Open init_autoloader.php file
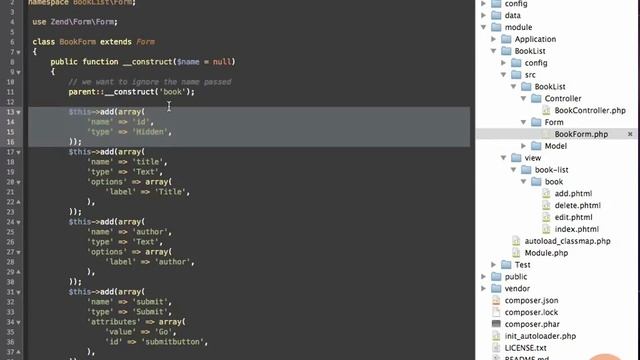Screen dimensions: 640x360 pyautogui.click(x=540, y=336)
